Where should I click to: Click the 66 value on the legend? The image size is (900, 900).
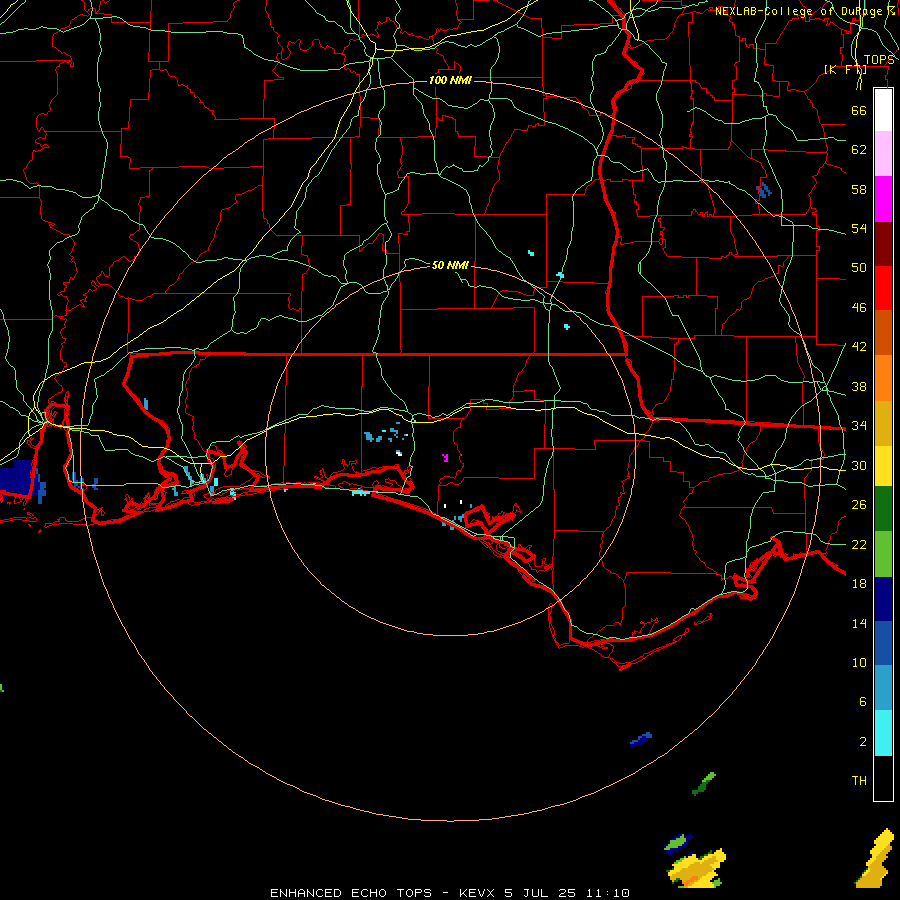pyautogui.click(x=859, y=110)
